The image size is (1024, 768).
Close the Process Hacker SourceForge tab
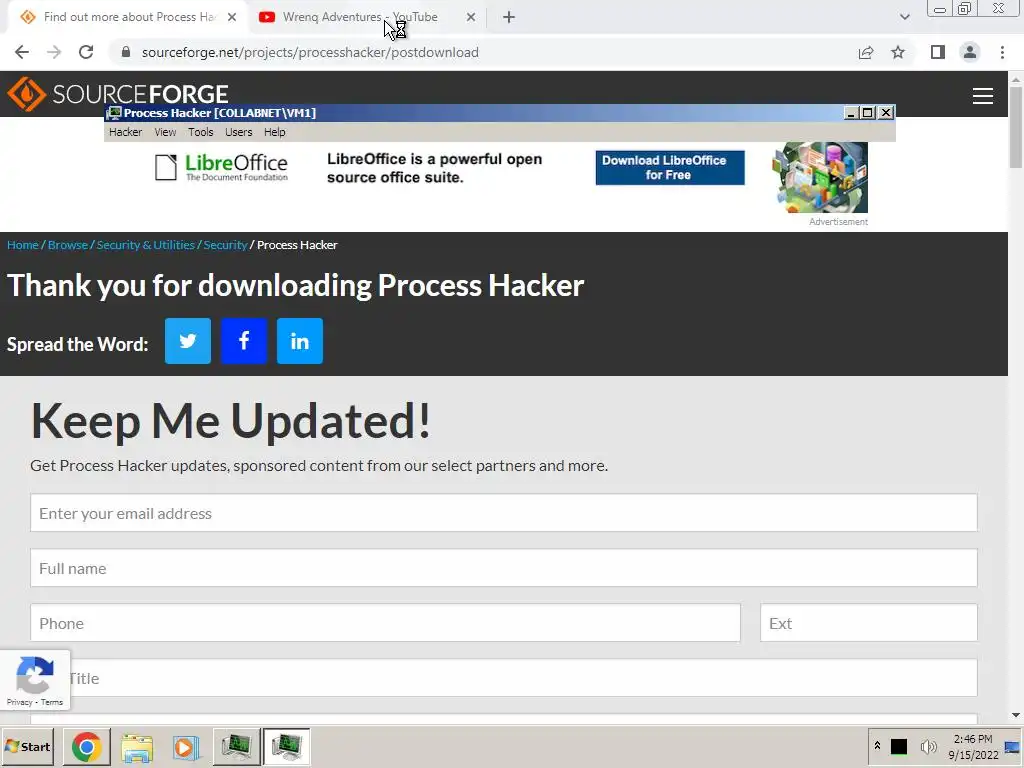[x=232, y=18]
